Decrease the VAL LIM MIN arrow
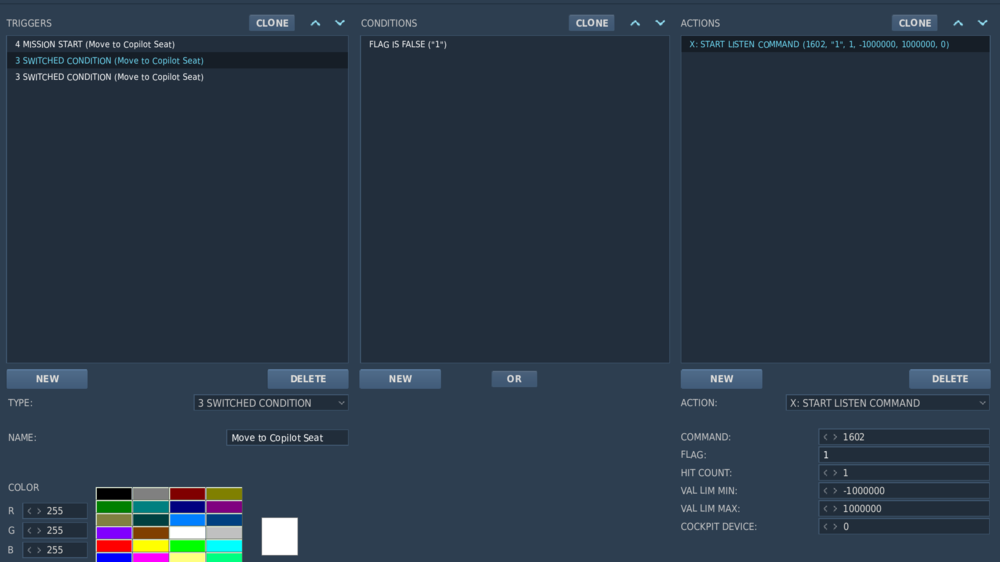Viewport: 1000px width, 562px height. 825,491
